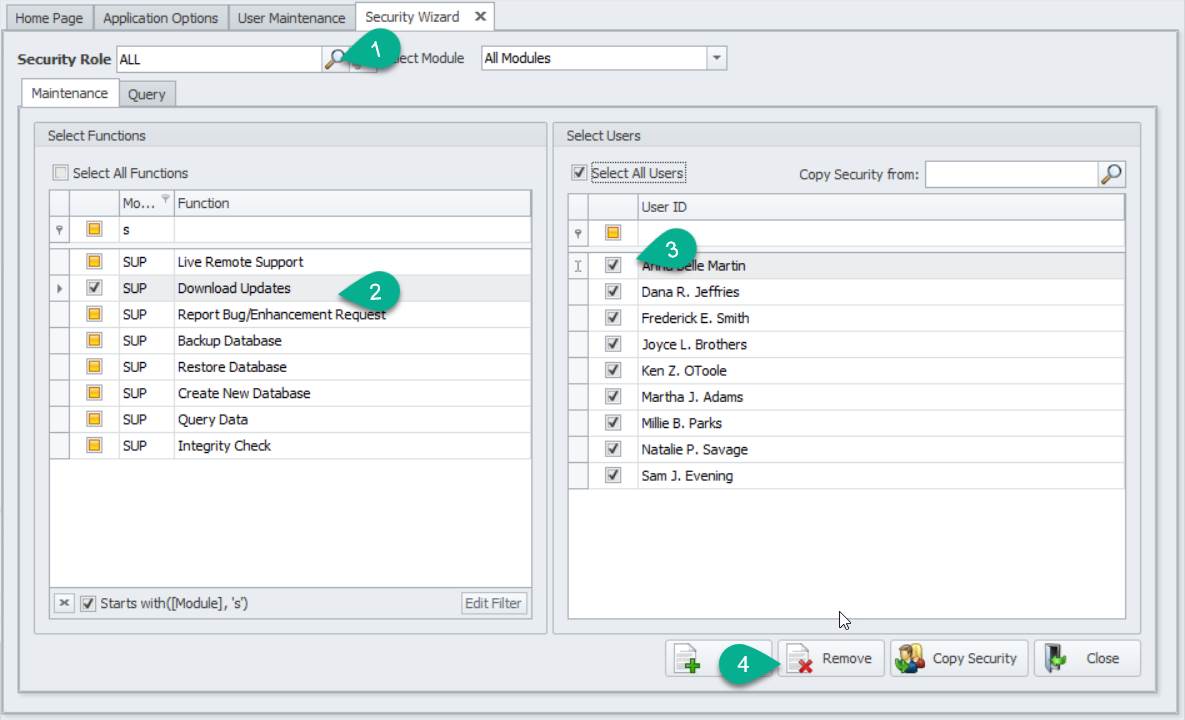1185x720 pixels.
Task: Click the Copy Security from magnifier icon
Action: pyautogui.click(x=1111, y=174)
